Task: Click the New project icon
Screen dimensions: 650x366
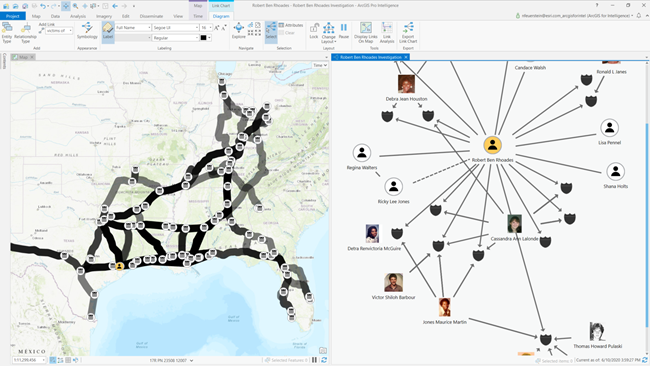Action: coord(6,6)
